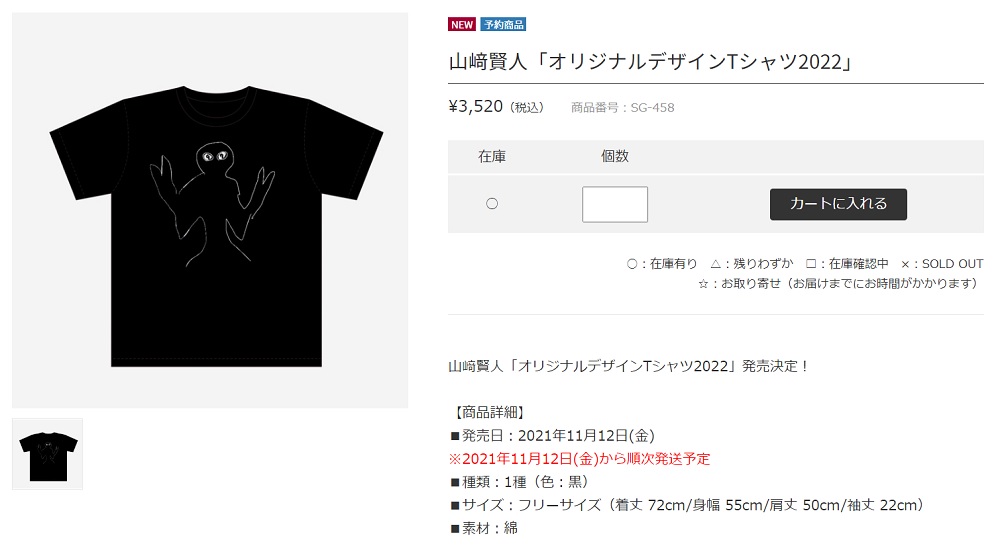The image size is (1000, 546).
Task: Click the 在庫有り circle legend symbol
Action: tap(631, 264)
